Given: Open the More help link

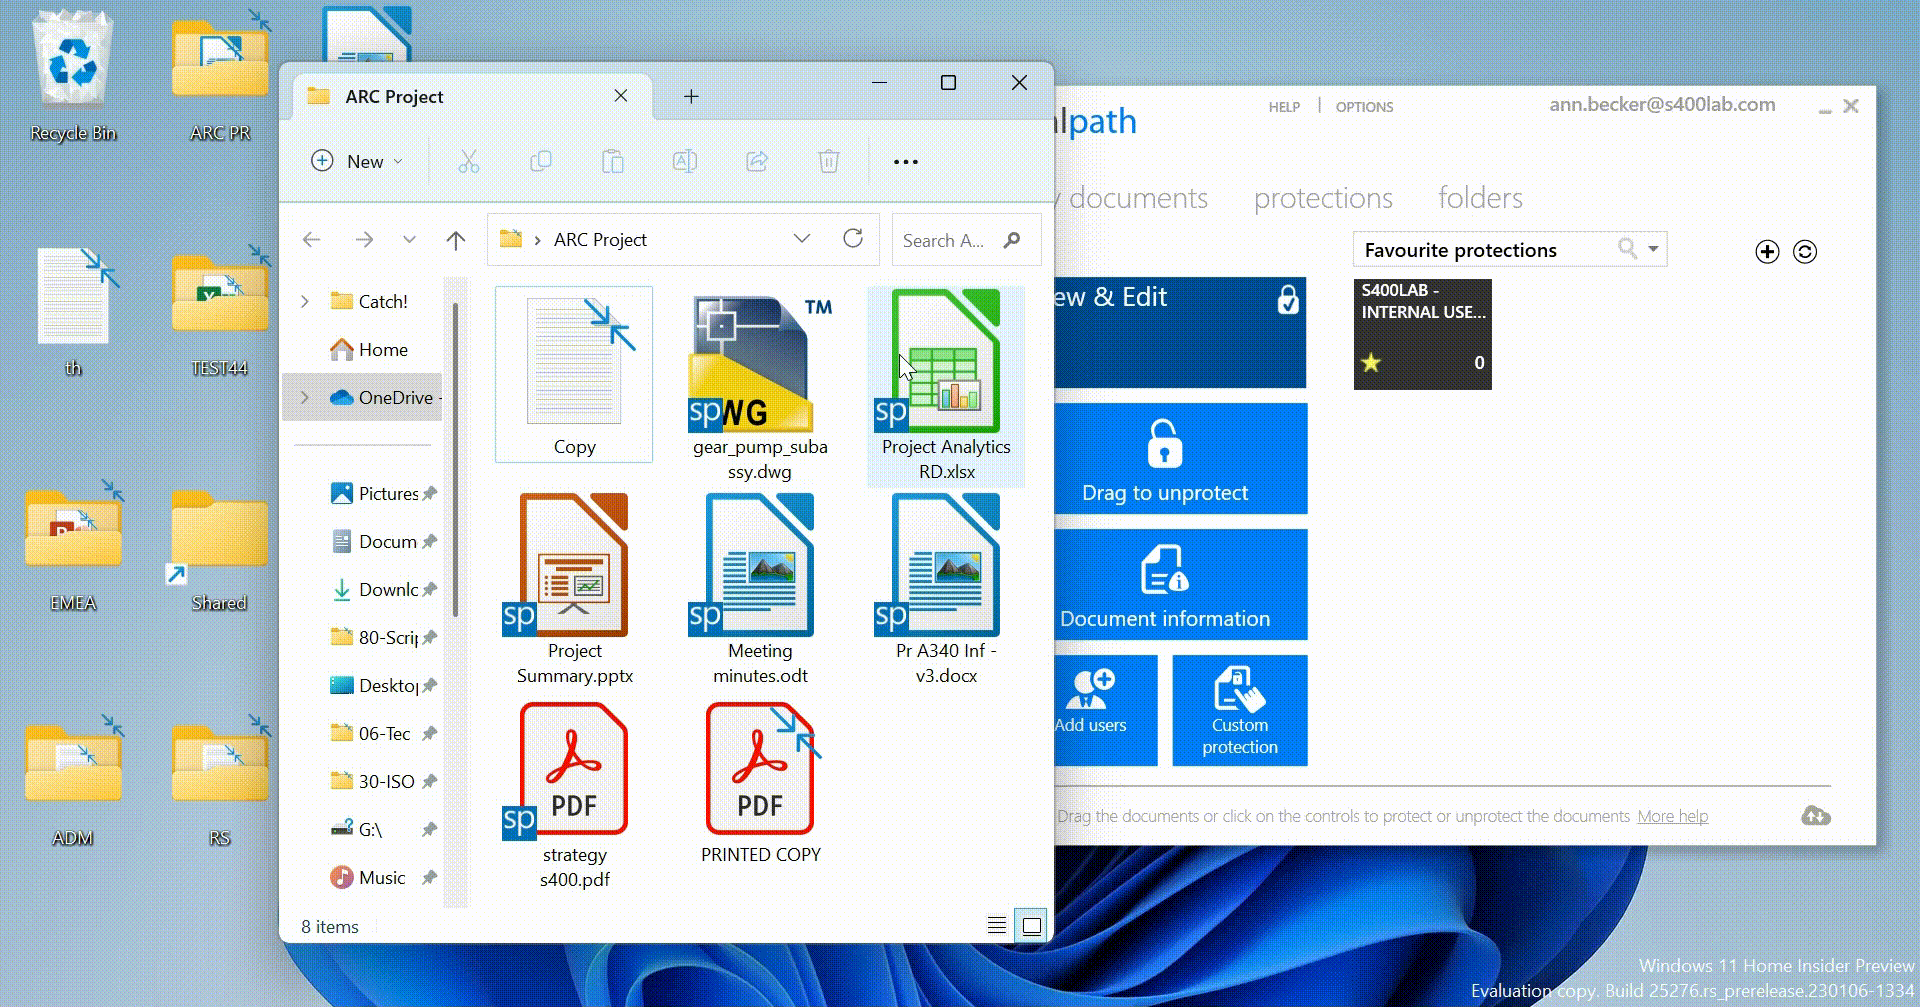Looking at the screenshot, I should (x=1672, y=816).
